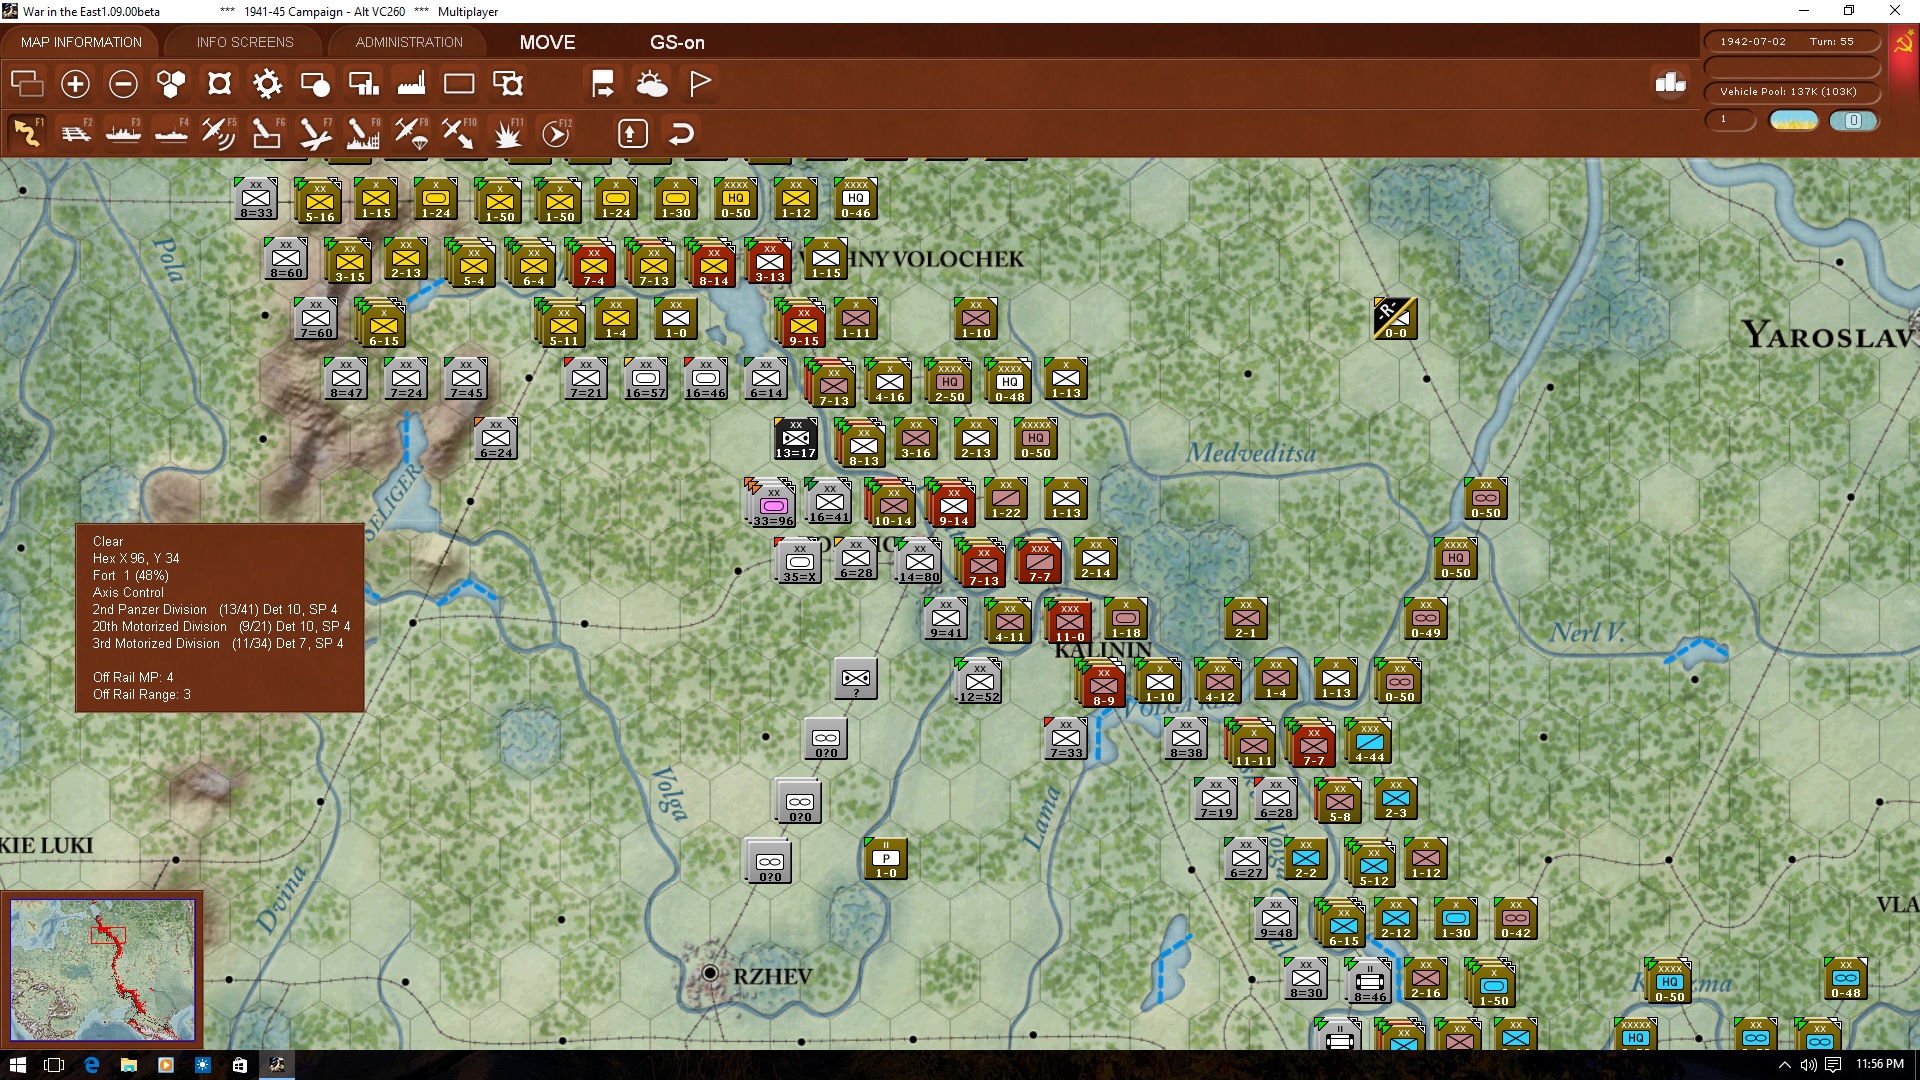Click the GS-on ground support toggle
This screenshot has height=1080, width=1920.
click(677, 42)
